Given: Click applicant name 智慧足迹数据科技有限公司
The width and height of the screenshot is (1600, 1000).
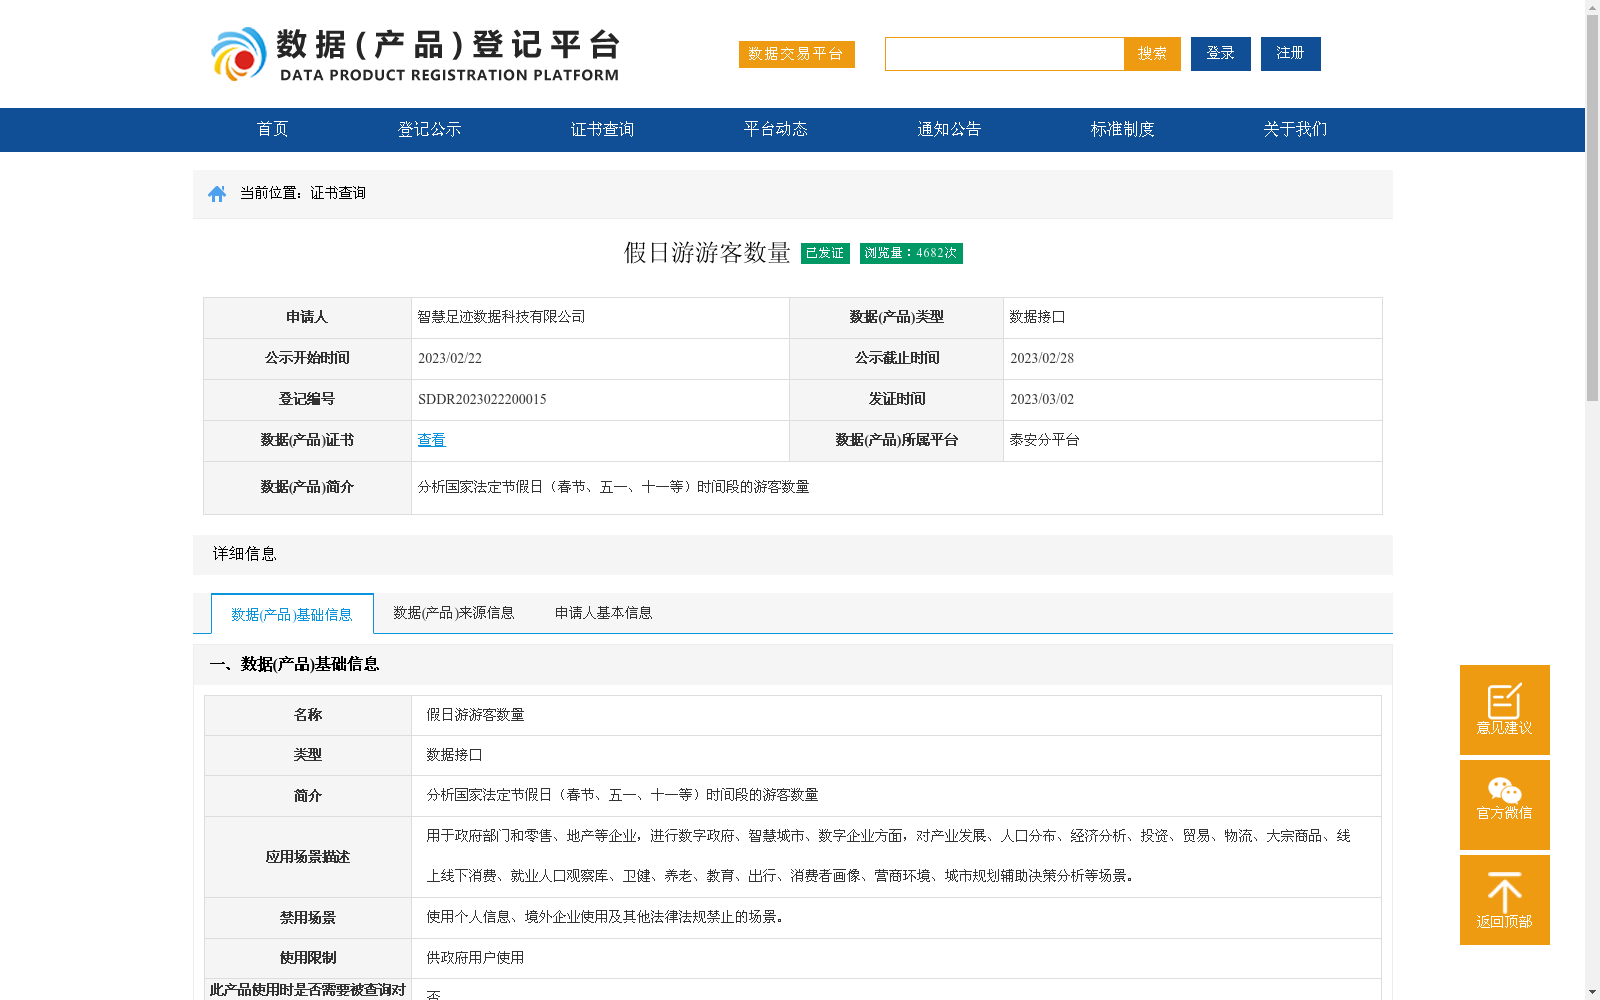Looking at the screenshot, I should coord(501,317).
